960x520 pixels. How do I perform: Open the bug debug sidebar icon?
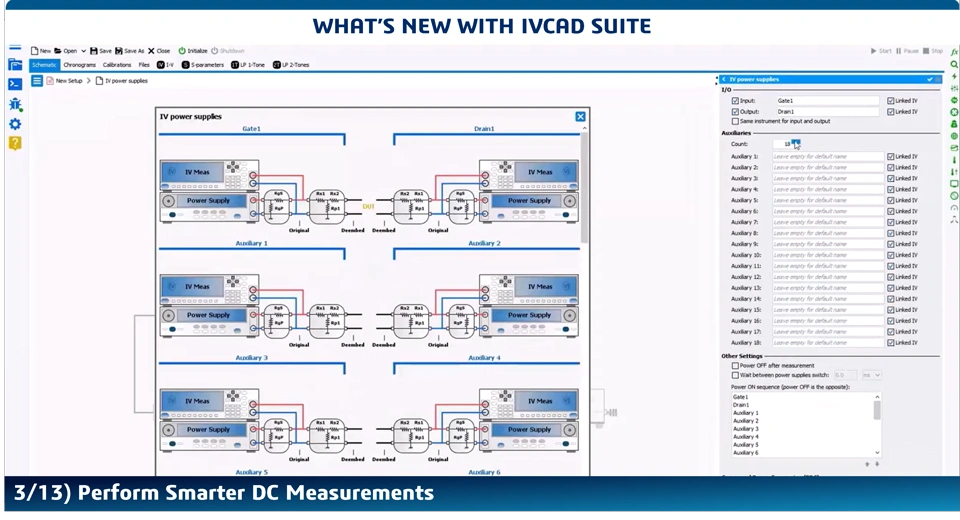[15, 104]
